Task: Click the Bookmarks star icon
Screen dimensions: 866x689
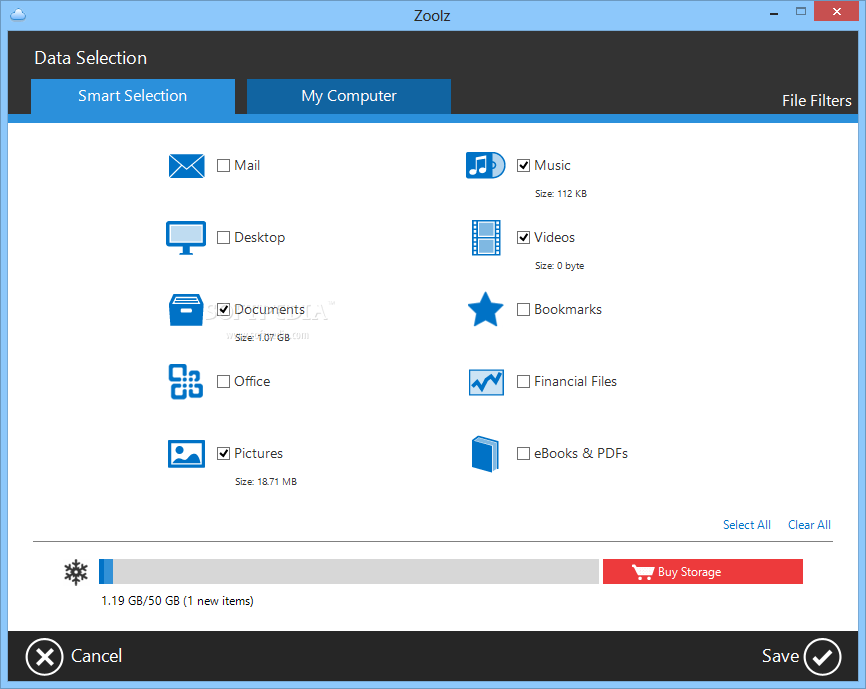Action: tap(485, 309)
